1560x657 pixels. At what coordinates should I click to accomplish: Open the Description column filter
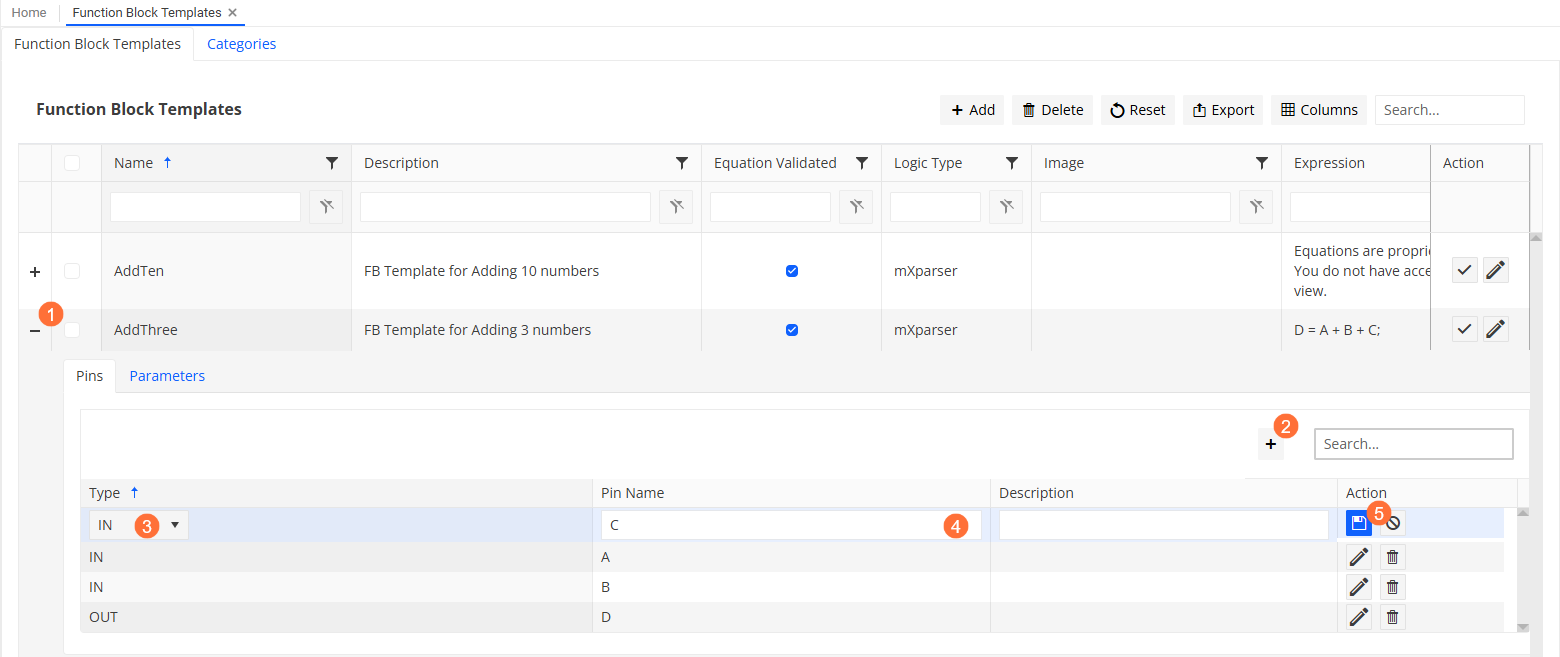682,163
